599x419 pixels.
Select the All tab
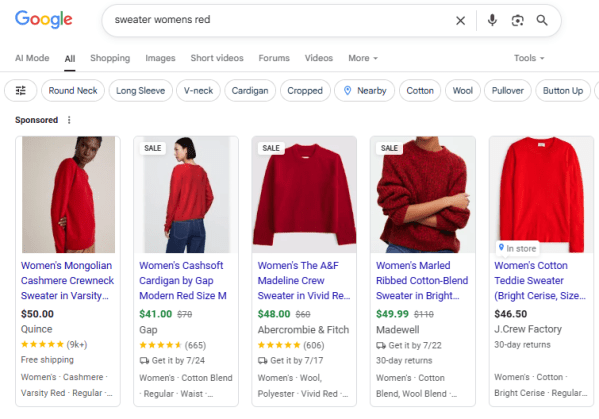tap(70, 58)
